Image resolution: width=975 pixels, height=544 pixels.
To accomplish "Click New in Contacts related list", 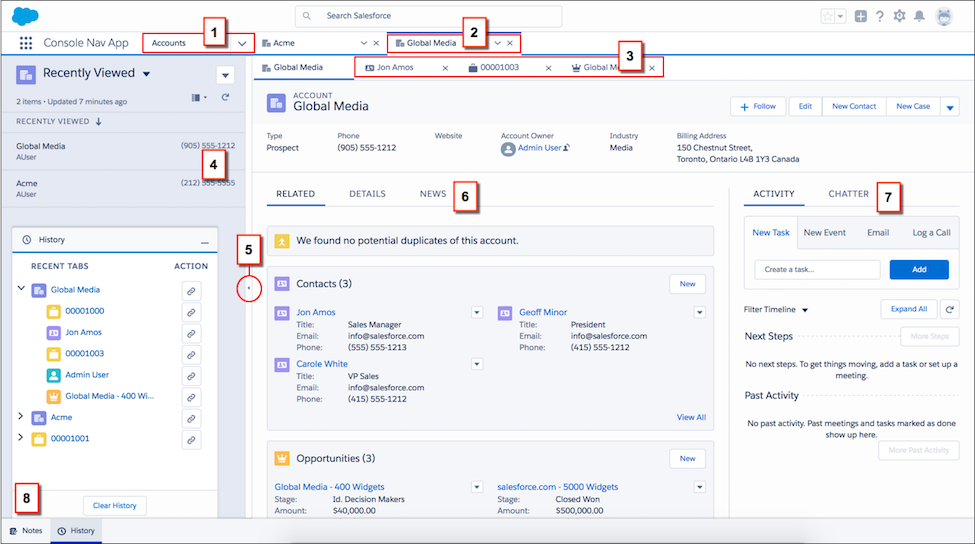I will click(x=687, y=284).
